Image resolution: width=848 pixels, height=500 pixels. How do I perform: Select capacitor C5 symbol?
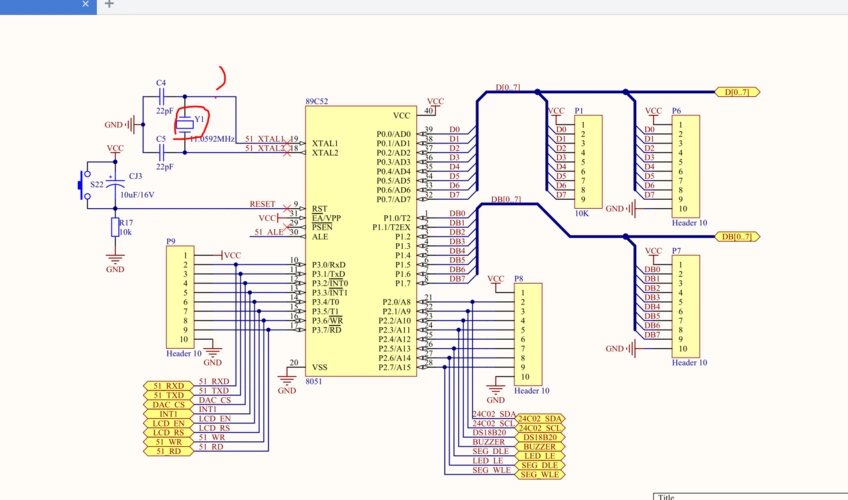[x=162, y=152]
